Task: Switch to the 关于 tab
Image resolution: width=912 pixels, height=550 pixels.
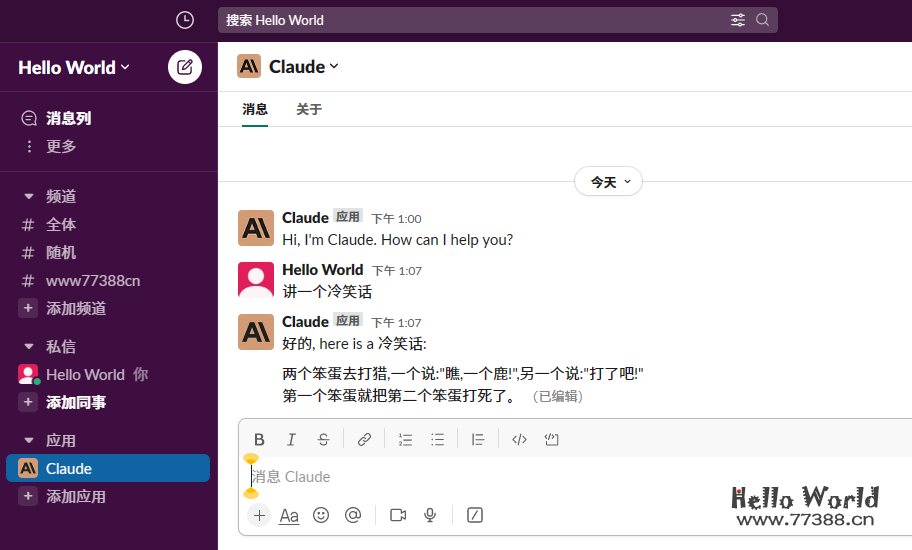Action: pyautogui.click(x=309, y=109)
